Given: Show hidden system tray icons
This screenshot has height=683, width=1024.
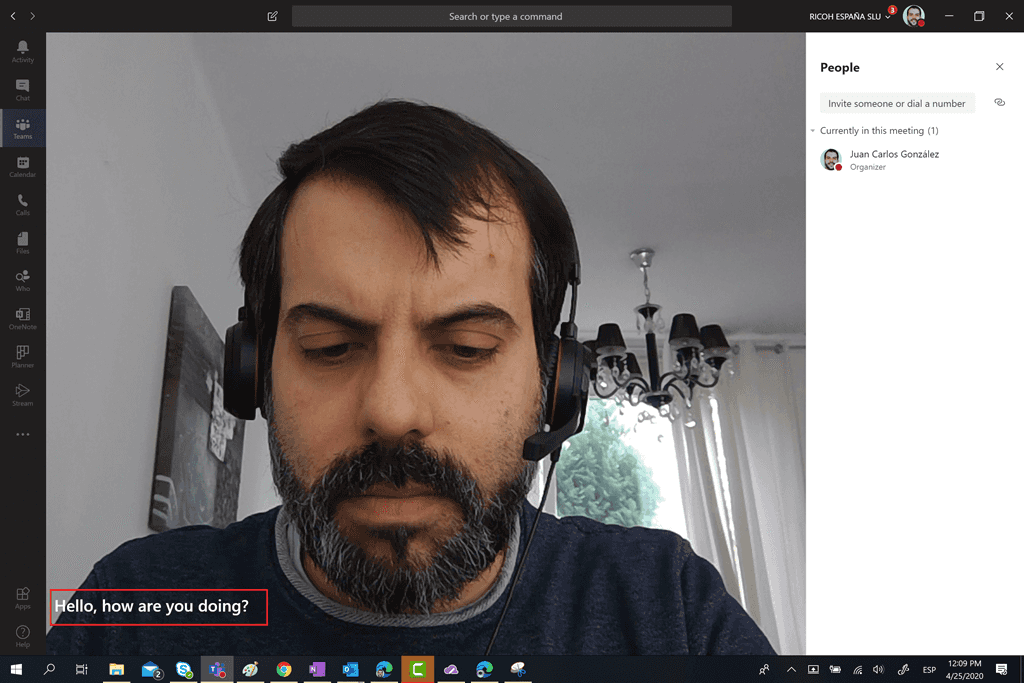Looking at the screenshot, I should (x=791, y=669).
